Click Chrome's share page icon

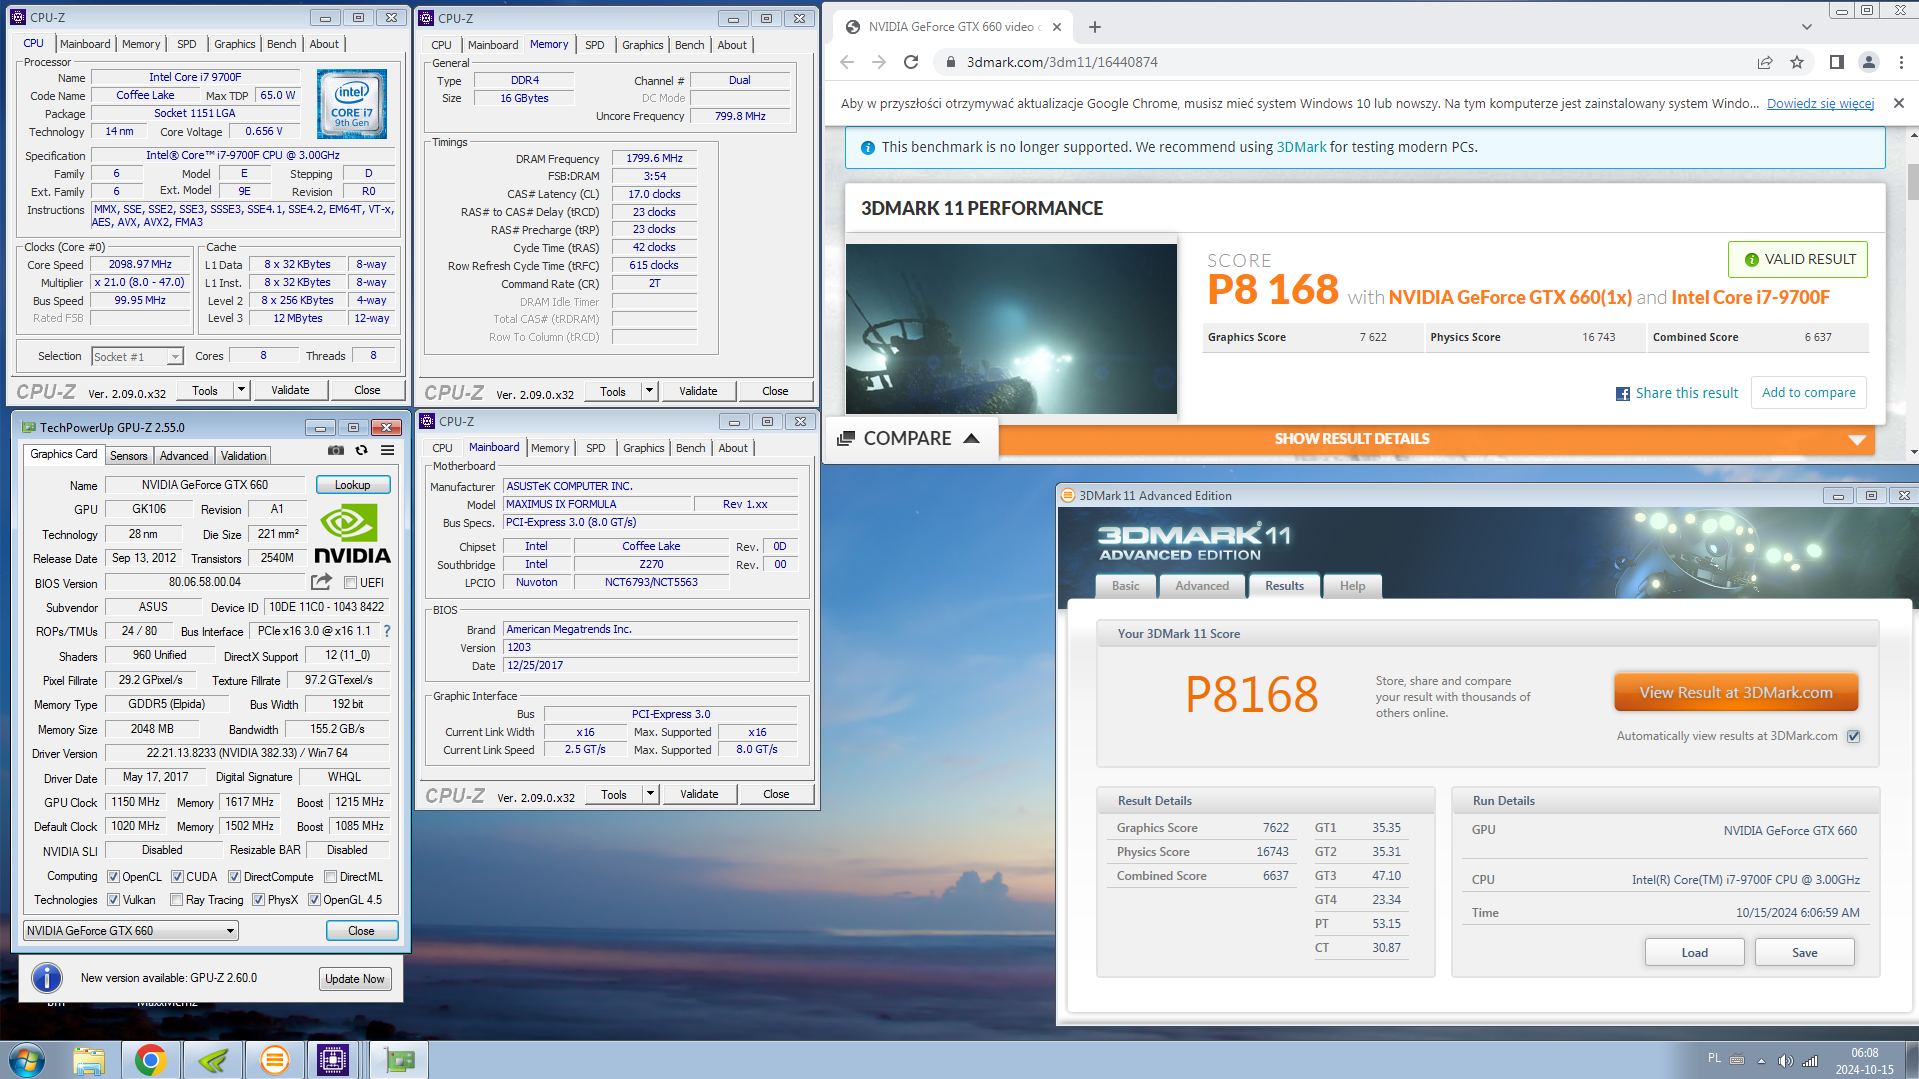coord(1765,62)
